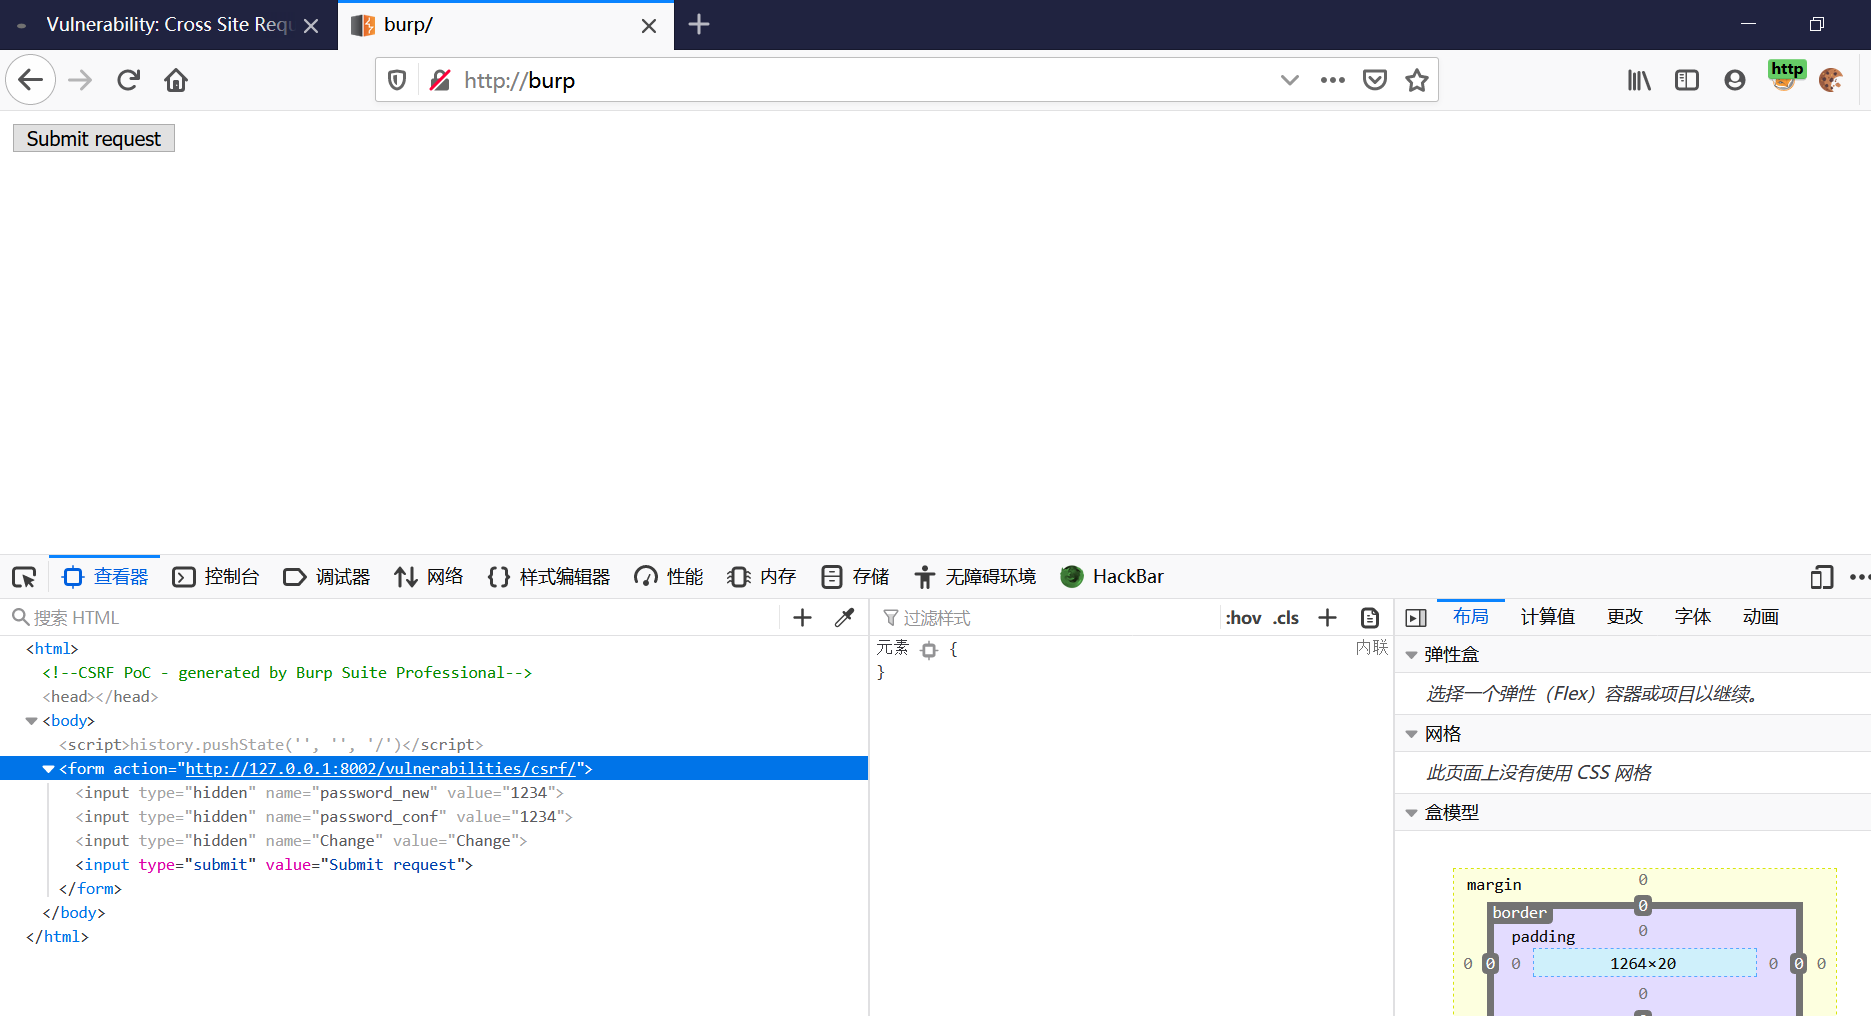The width and height of the screenshot is (1871, 1016).
Task: Switch to the 更改 tab
Action: (x=1624, y=617)
